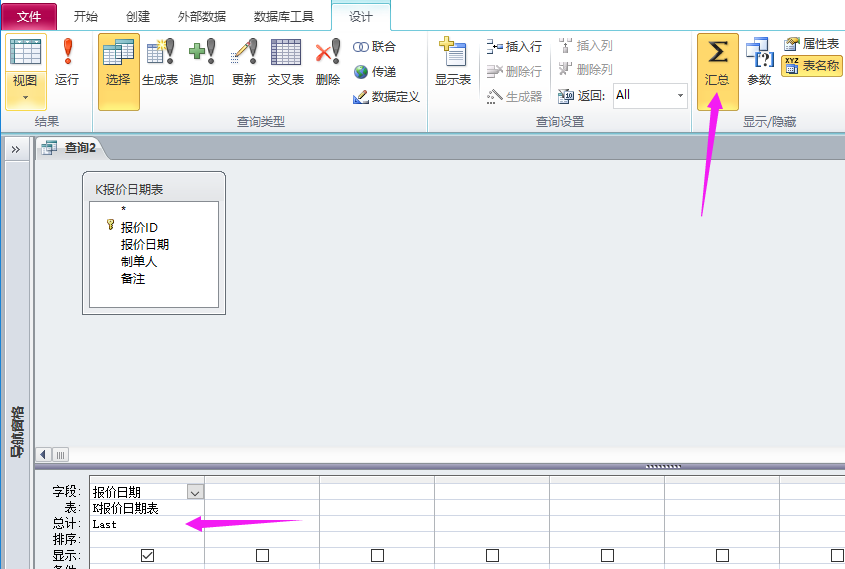This screenshot has width=845, height=569.
Task: Run the query with 运行
Action: tap(67, 62)
